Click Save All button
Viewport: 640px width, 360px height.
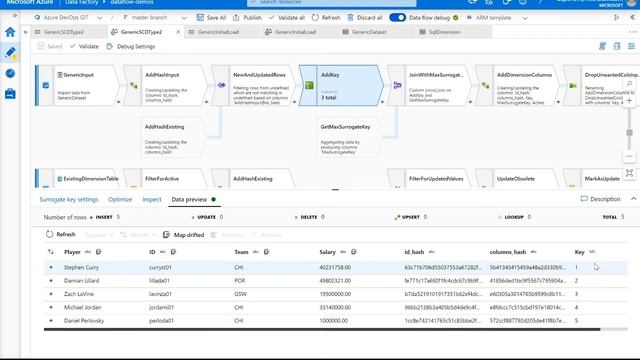click(211, 18)
